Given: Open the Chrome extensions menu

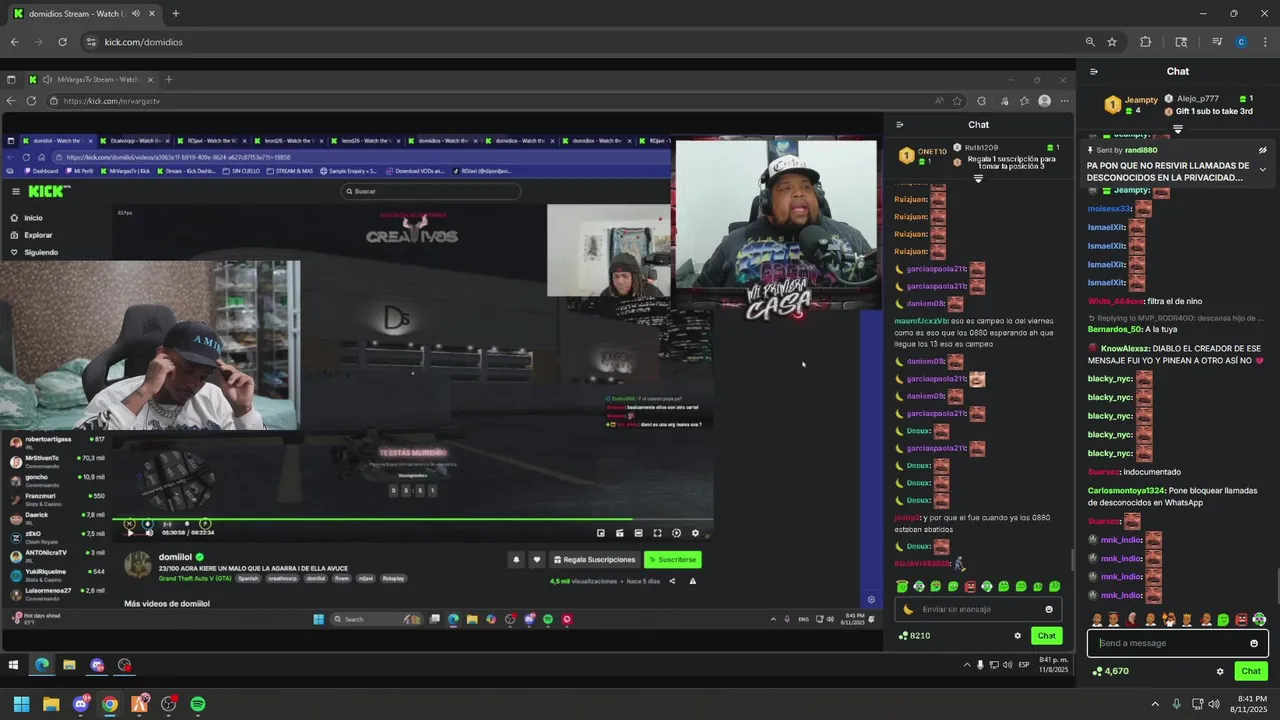Looking at the screenshot, I should tap(1146, 42).
